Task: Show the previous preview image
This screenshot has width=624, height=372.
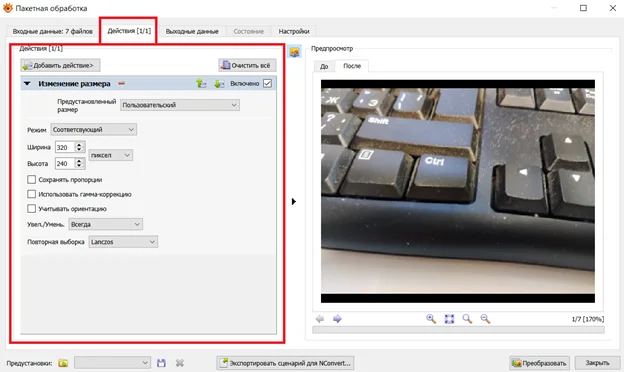Action: coord(320,319)
